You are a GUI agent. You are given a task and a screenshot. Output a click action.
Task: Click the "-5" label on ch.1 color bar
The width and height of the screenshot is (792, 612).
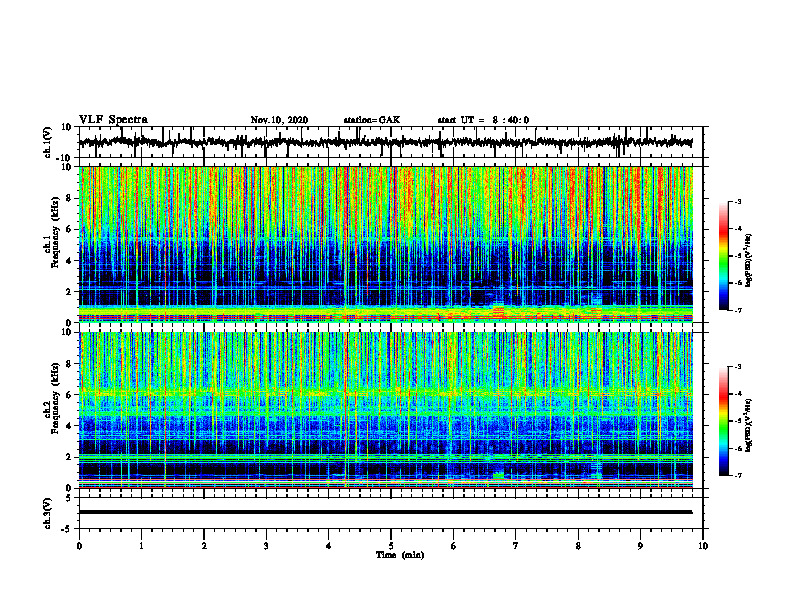pos(738,256)
